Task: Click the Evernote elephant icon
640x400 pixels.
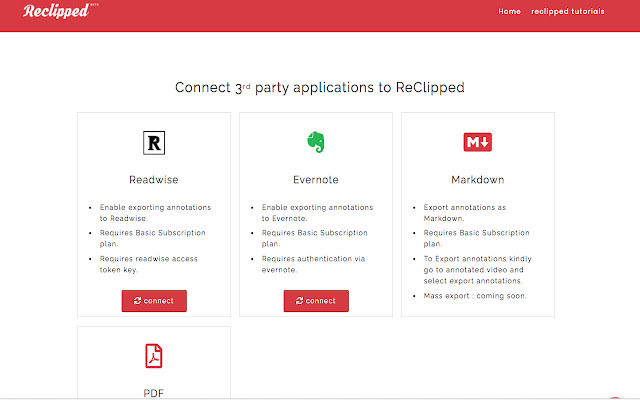Action: click(316, 142)
